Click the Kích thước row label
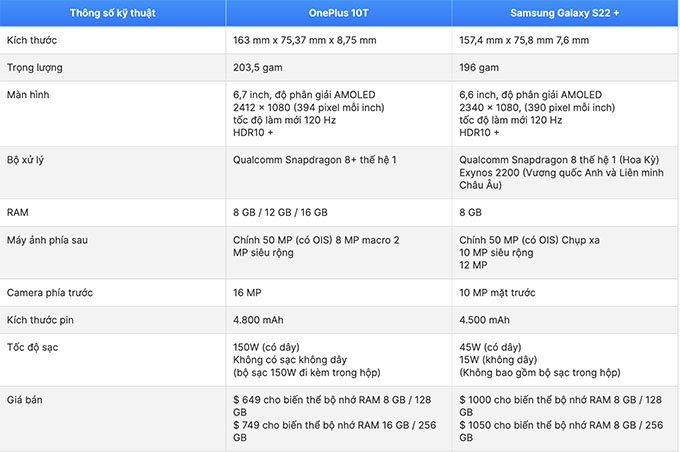The width and height of the screenshot is (680, 452). 32,40
